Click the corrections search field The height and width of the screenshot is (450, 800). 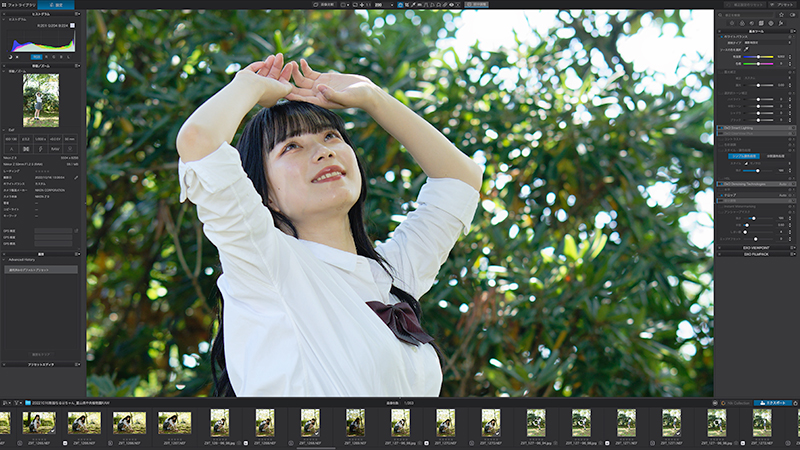(x=746, y=15)
